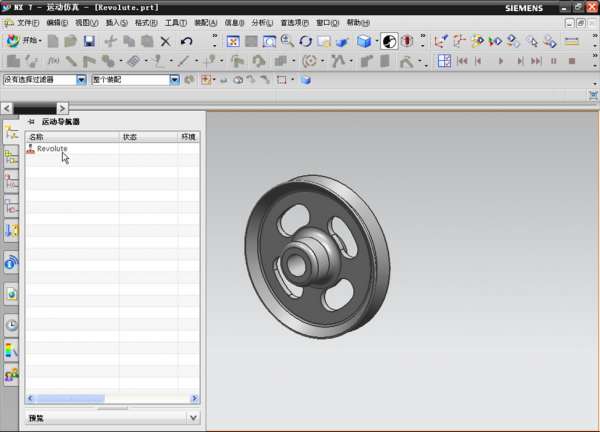The image size is (600, 432).
Task: Open the 文件(F) menu
Action: pyautogui.click(x=27, y=22)
